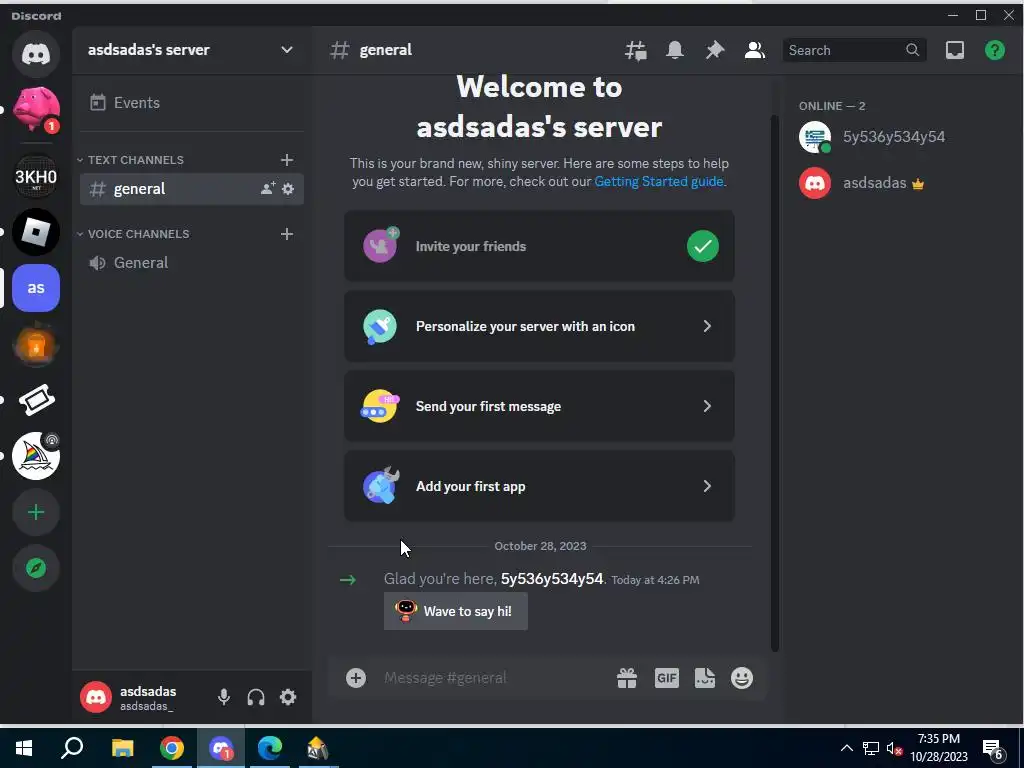Edit general channel settings gear
The height and width of the screenshot is (768, 1024).
tap(288, 189)
